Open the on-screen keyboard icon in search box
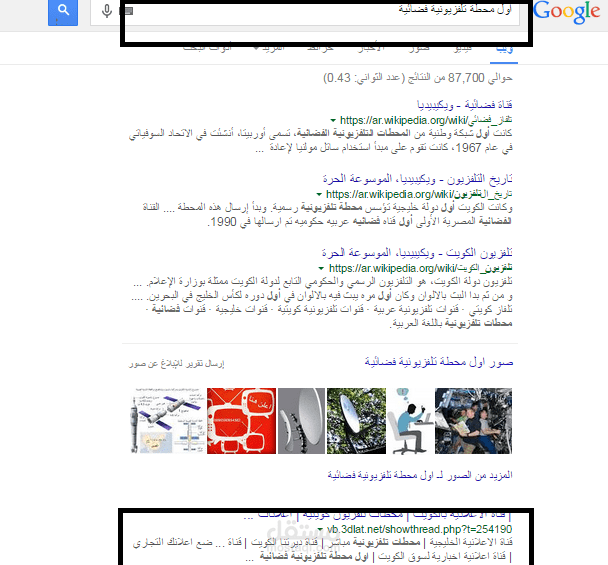Screen dimensions: 608x565 pyautogui.click(x=128, y=11)
